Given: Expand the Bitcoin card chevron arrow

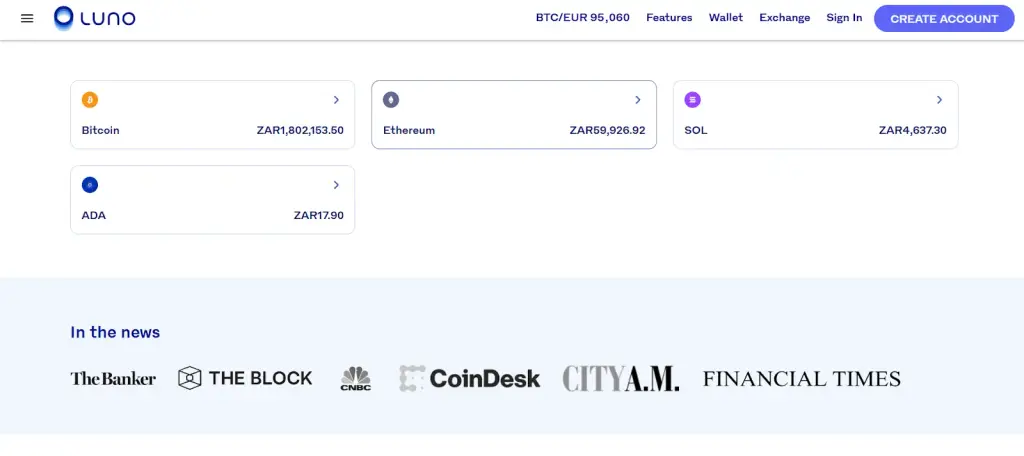Looking at the screenshot, I should (x=336, y=100).
